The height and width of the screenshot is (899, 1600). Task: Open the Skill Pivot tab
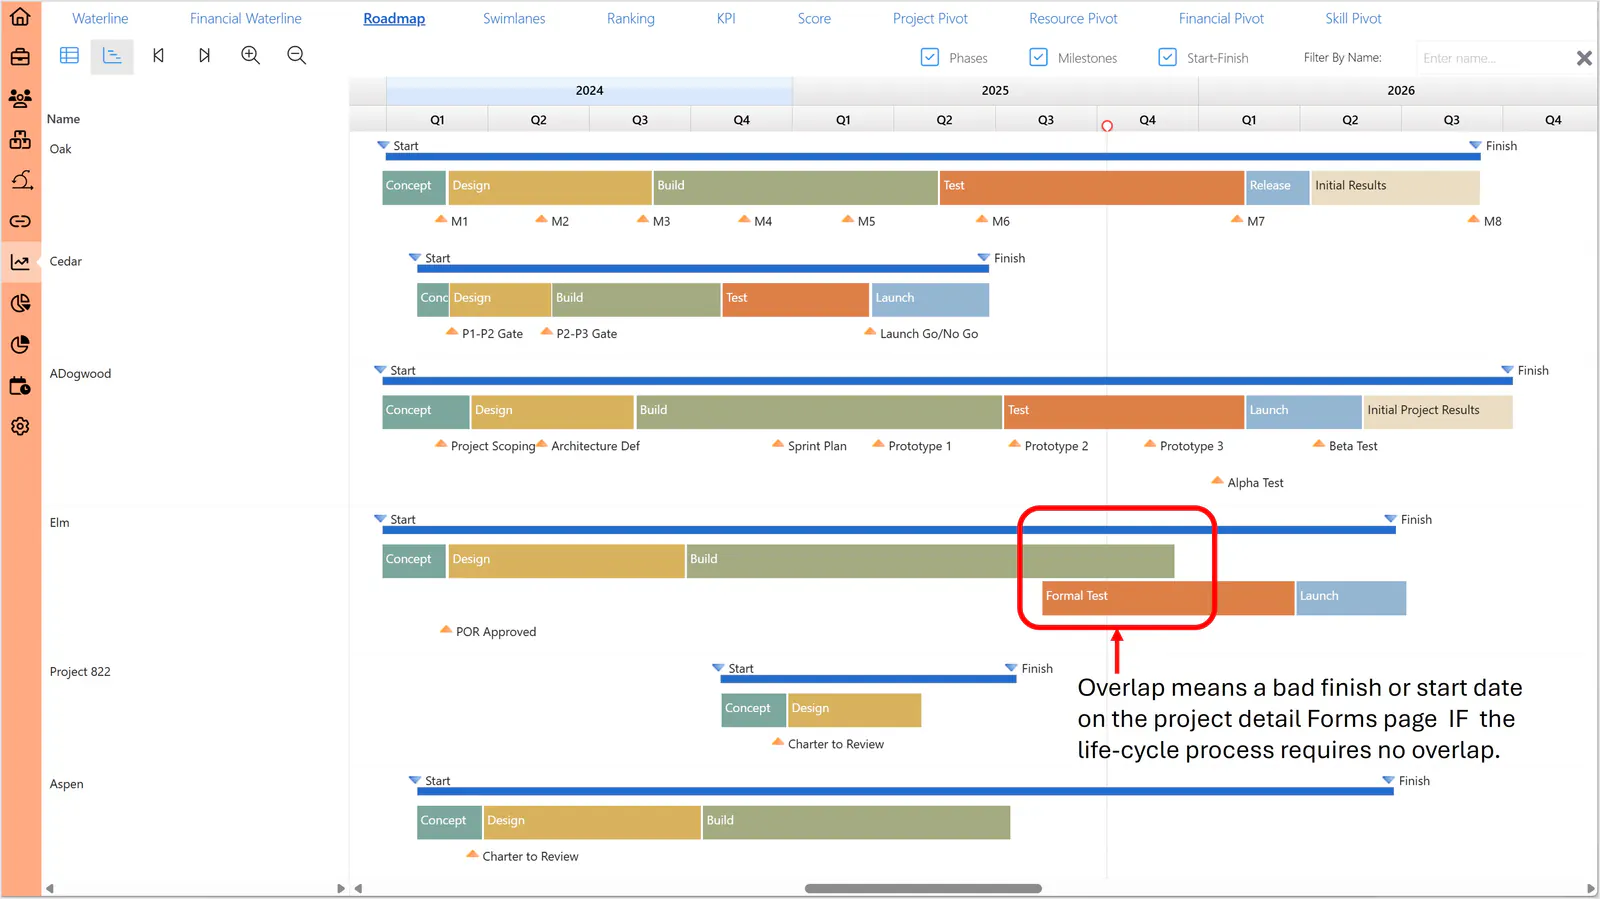1353,18
